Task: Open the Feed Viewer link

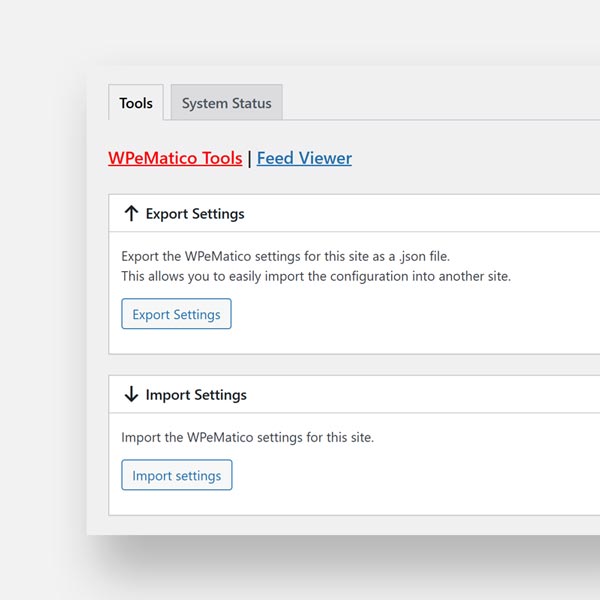Action: click(x=304, y=158)
